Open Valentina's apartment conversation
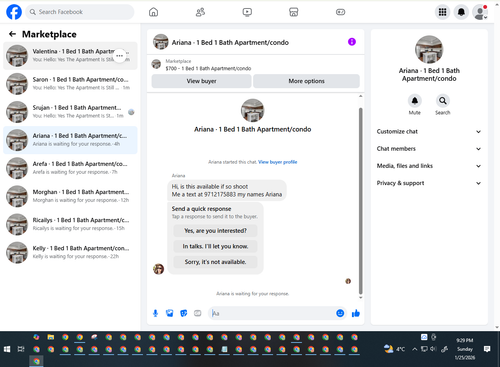Screen dimensions: 500x367 tap(70, 56)
